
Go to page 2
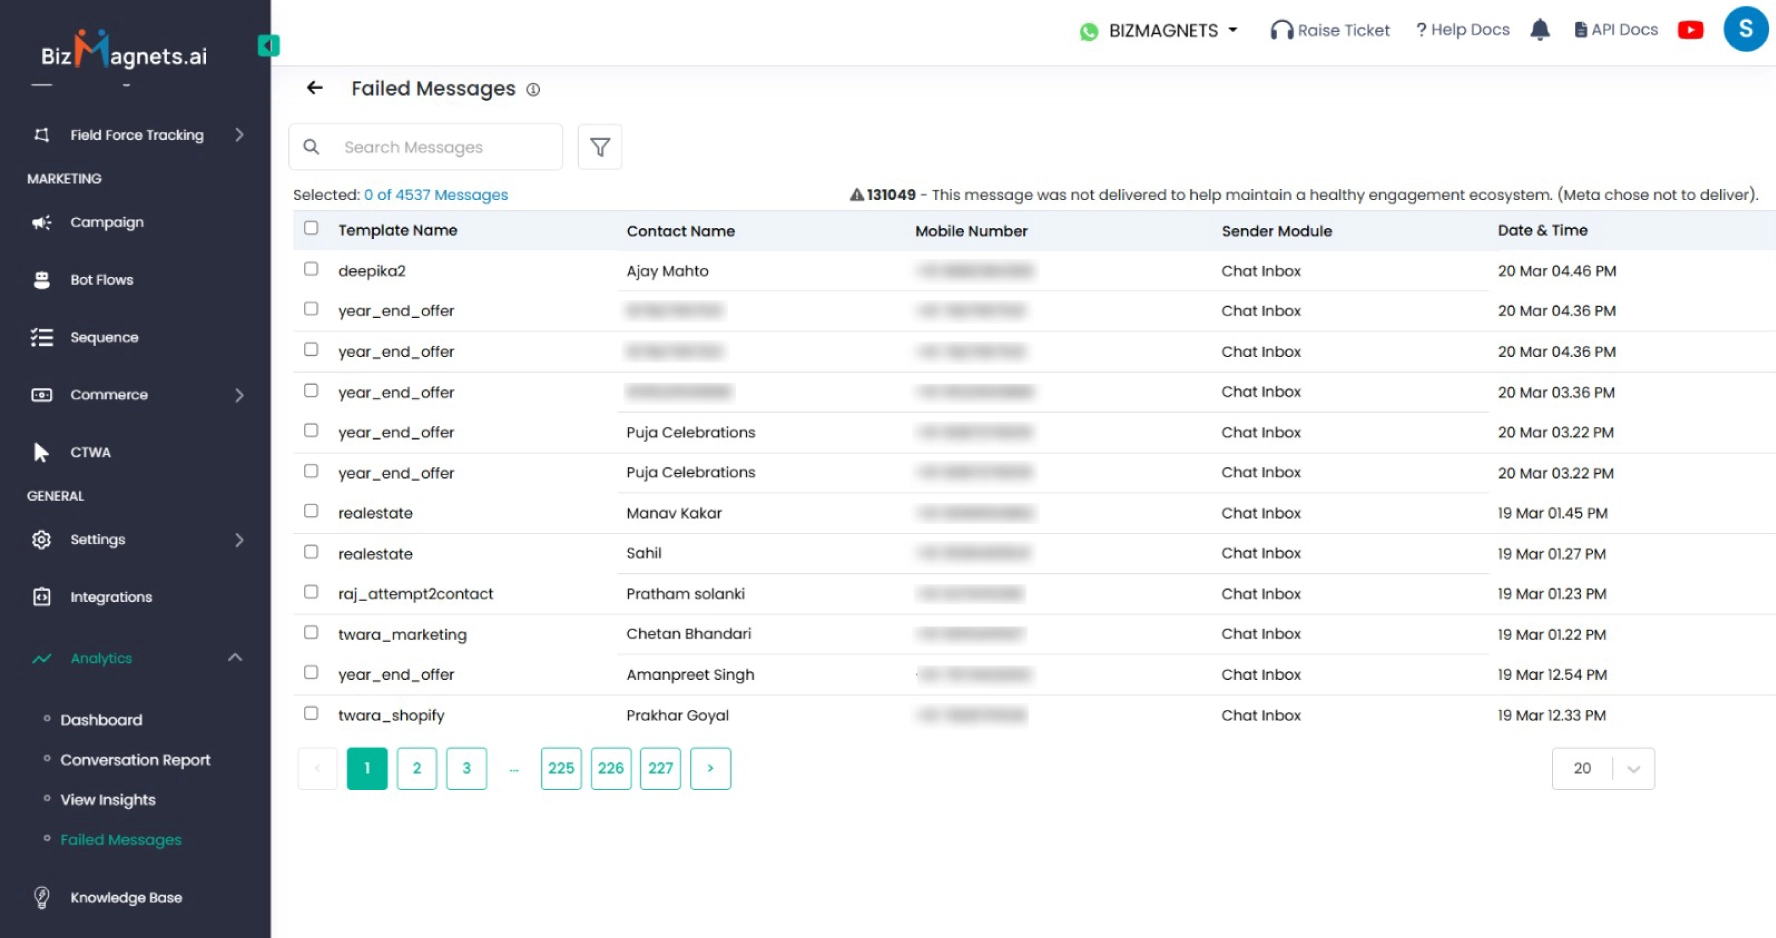pyautogui.click(x=417, y=768)
